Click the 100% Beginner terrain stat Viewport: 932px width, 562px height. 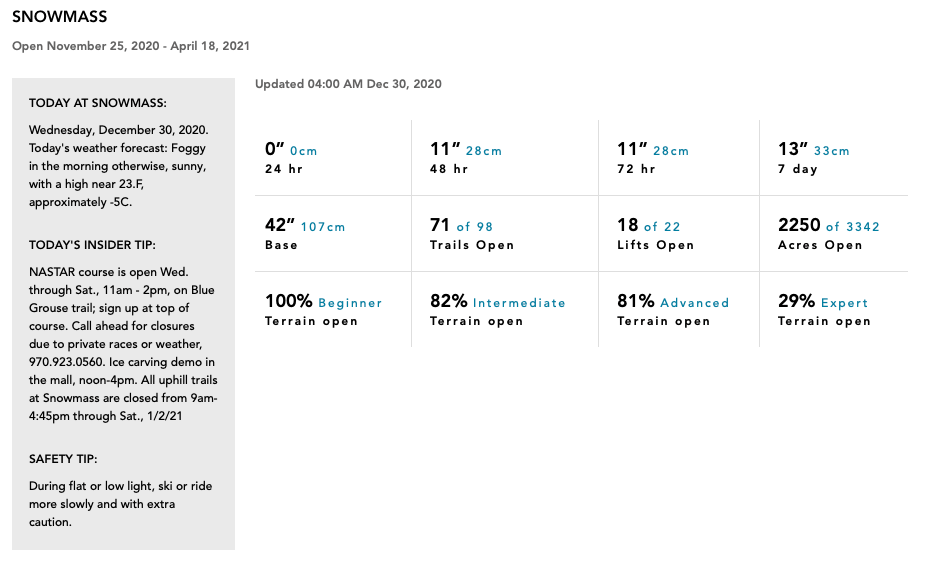(x=323, y=310)
